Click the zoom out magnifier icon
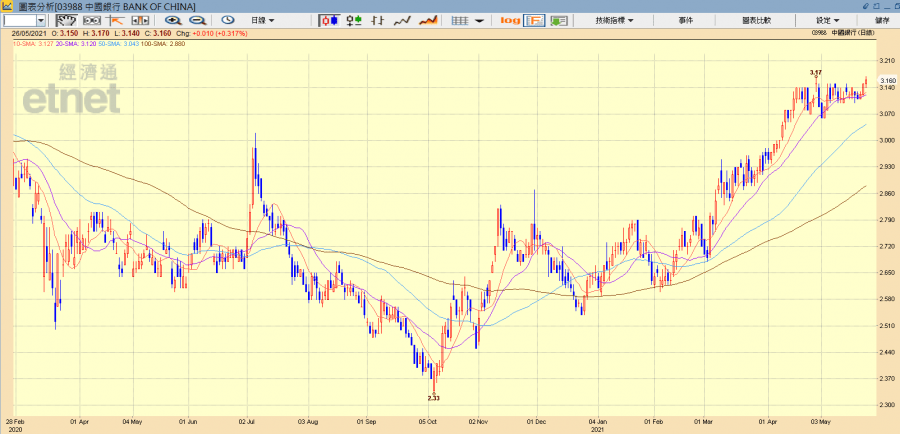 [197, 20]
